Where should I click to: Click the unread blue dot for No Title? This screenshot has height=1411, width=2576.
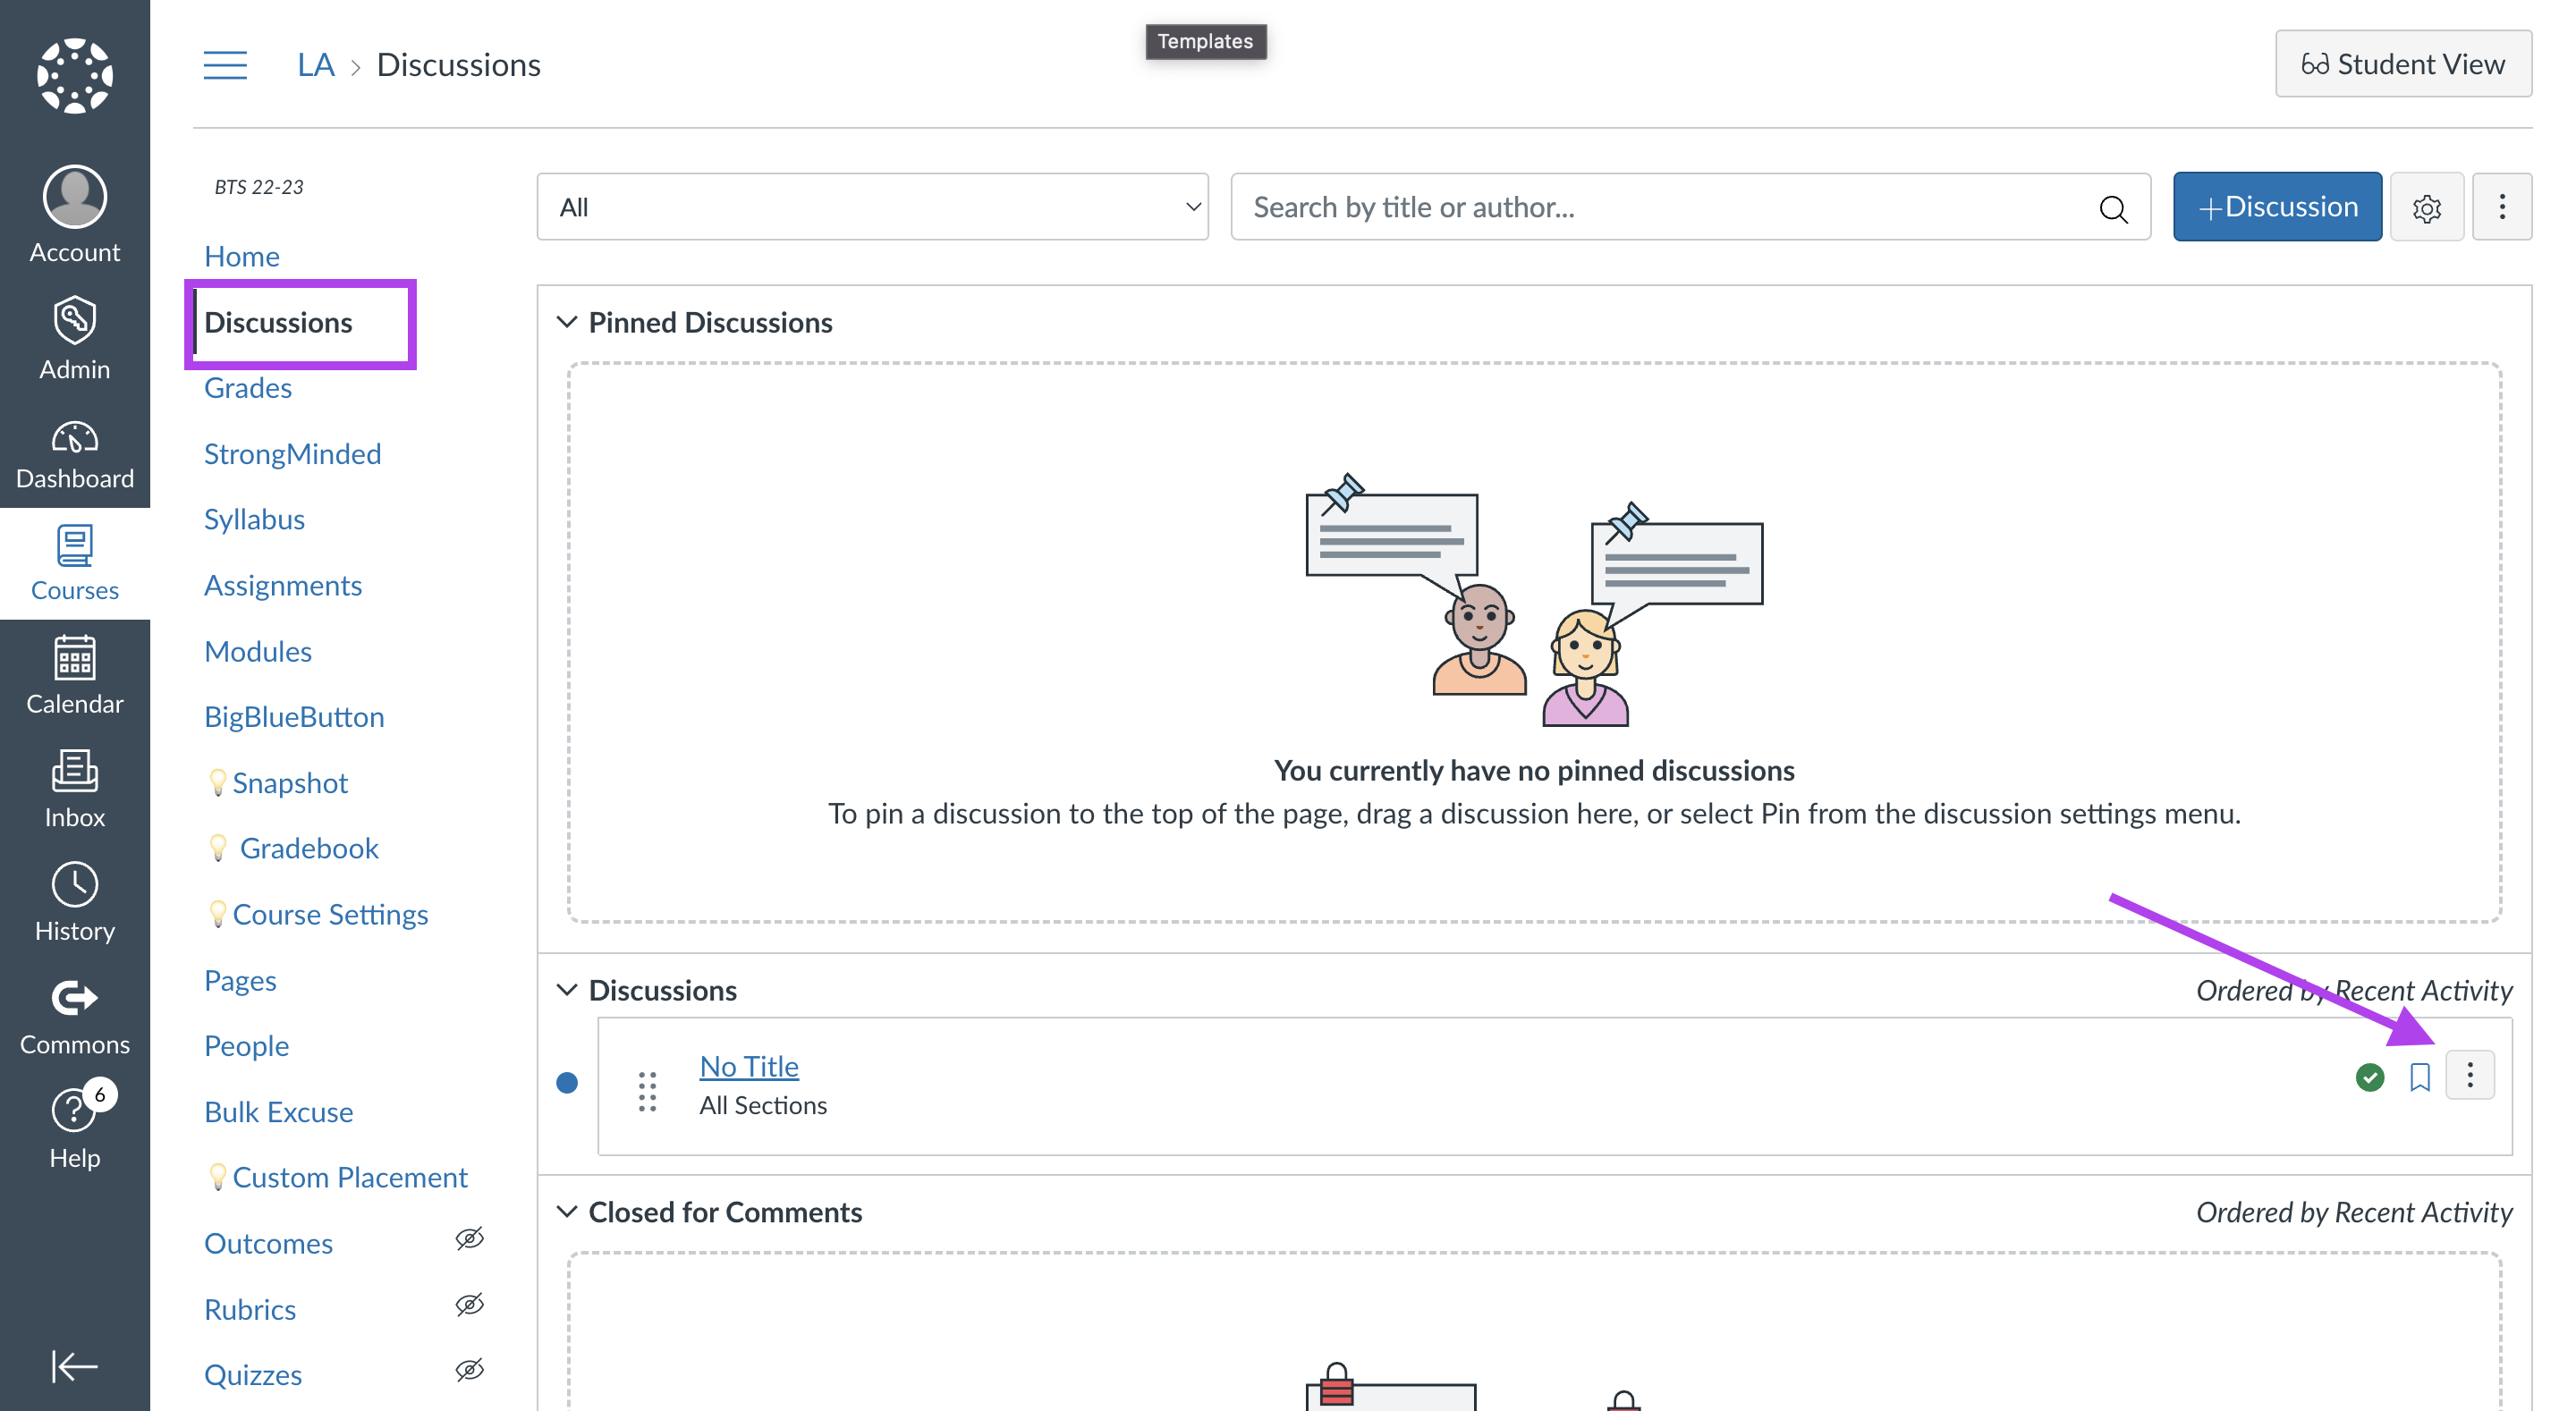tap(567, 1082)
